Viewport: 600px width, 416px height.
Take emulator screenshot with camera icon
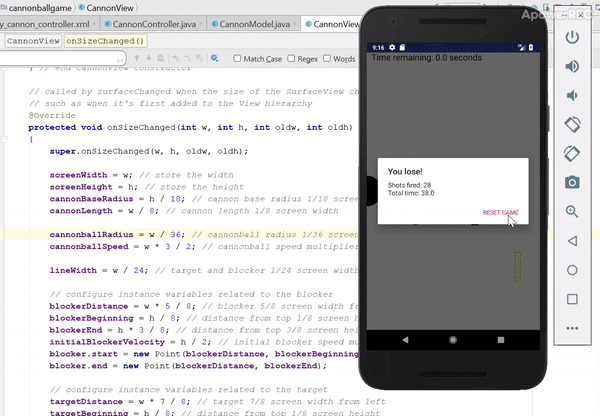(x=572, y=182)
